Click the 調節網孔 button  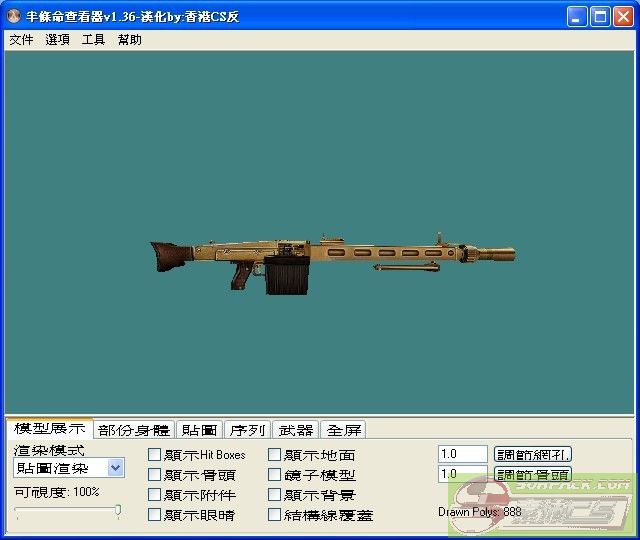533,455
